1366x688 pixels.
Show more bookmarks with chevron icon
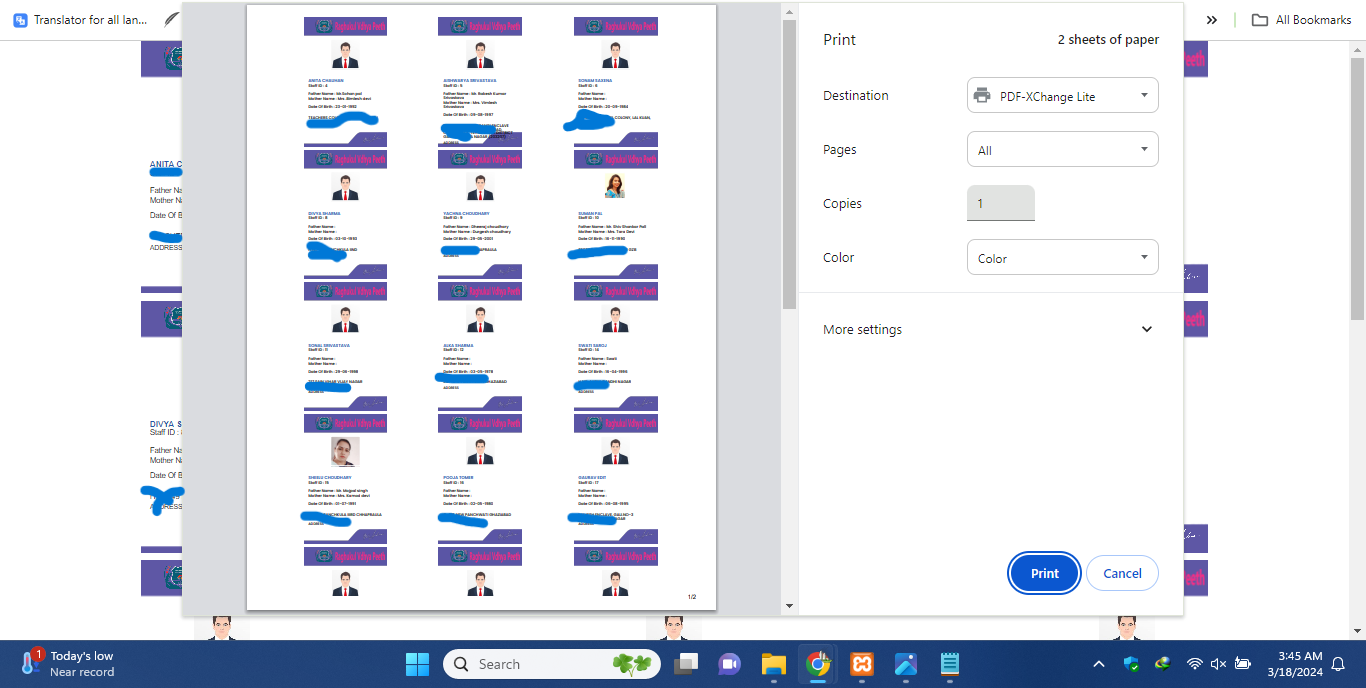(x=1211, y=20)
